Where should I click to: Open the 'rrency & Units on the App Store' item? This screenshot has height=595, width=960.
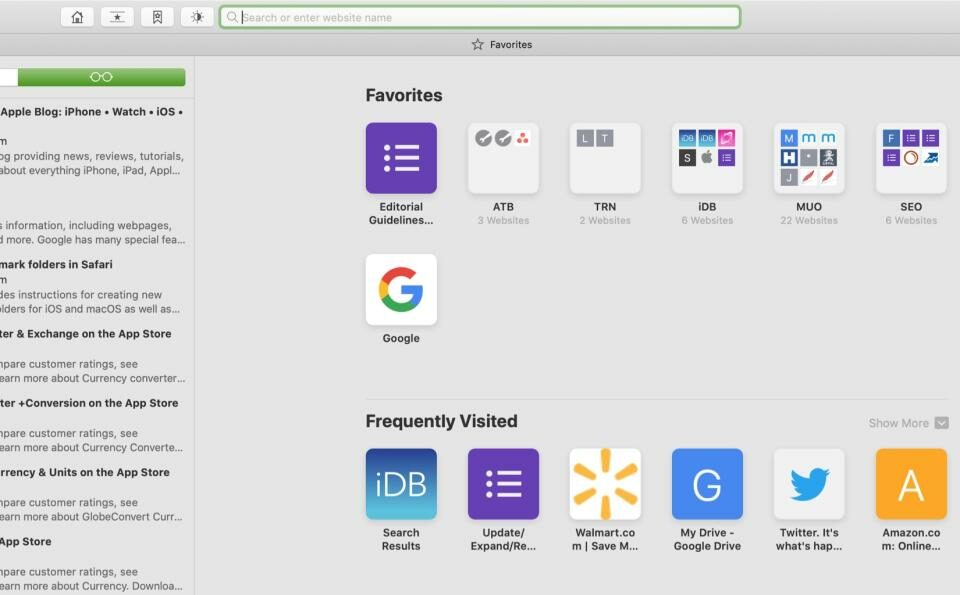pos(93,494)
